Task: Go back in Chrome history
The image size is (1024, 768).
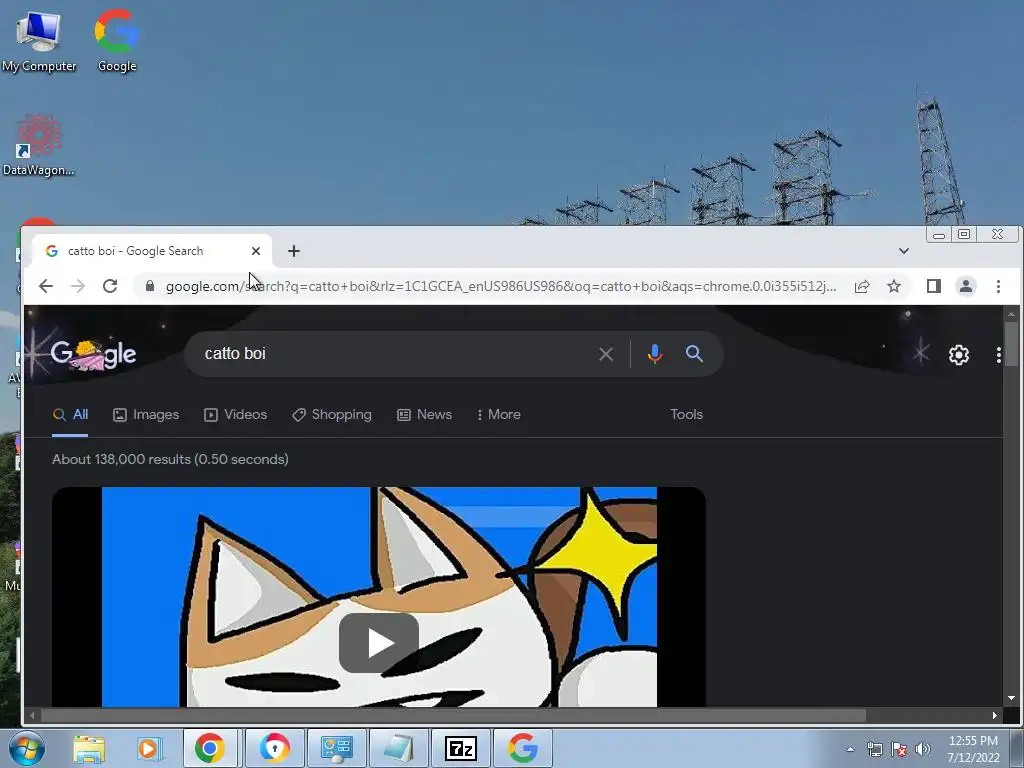Action: pyautogui.click(x=46, y=286)
